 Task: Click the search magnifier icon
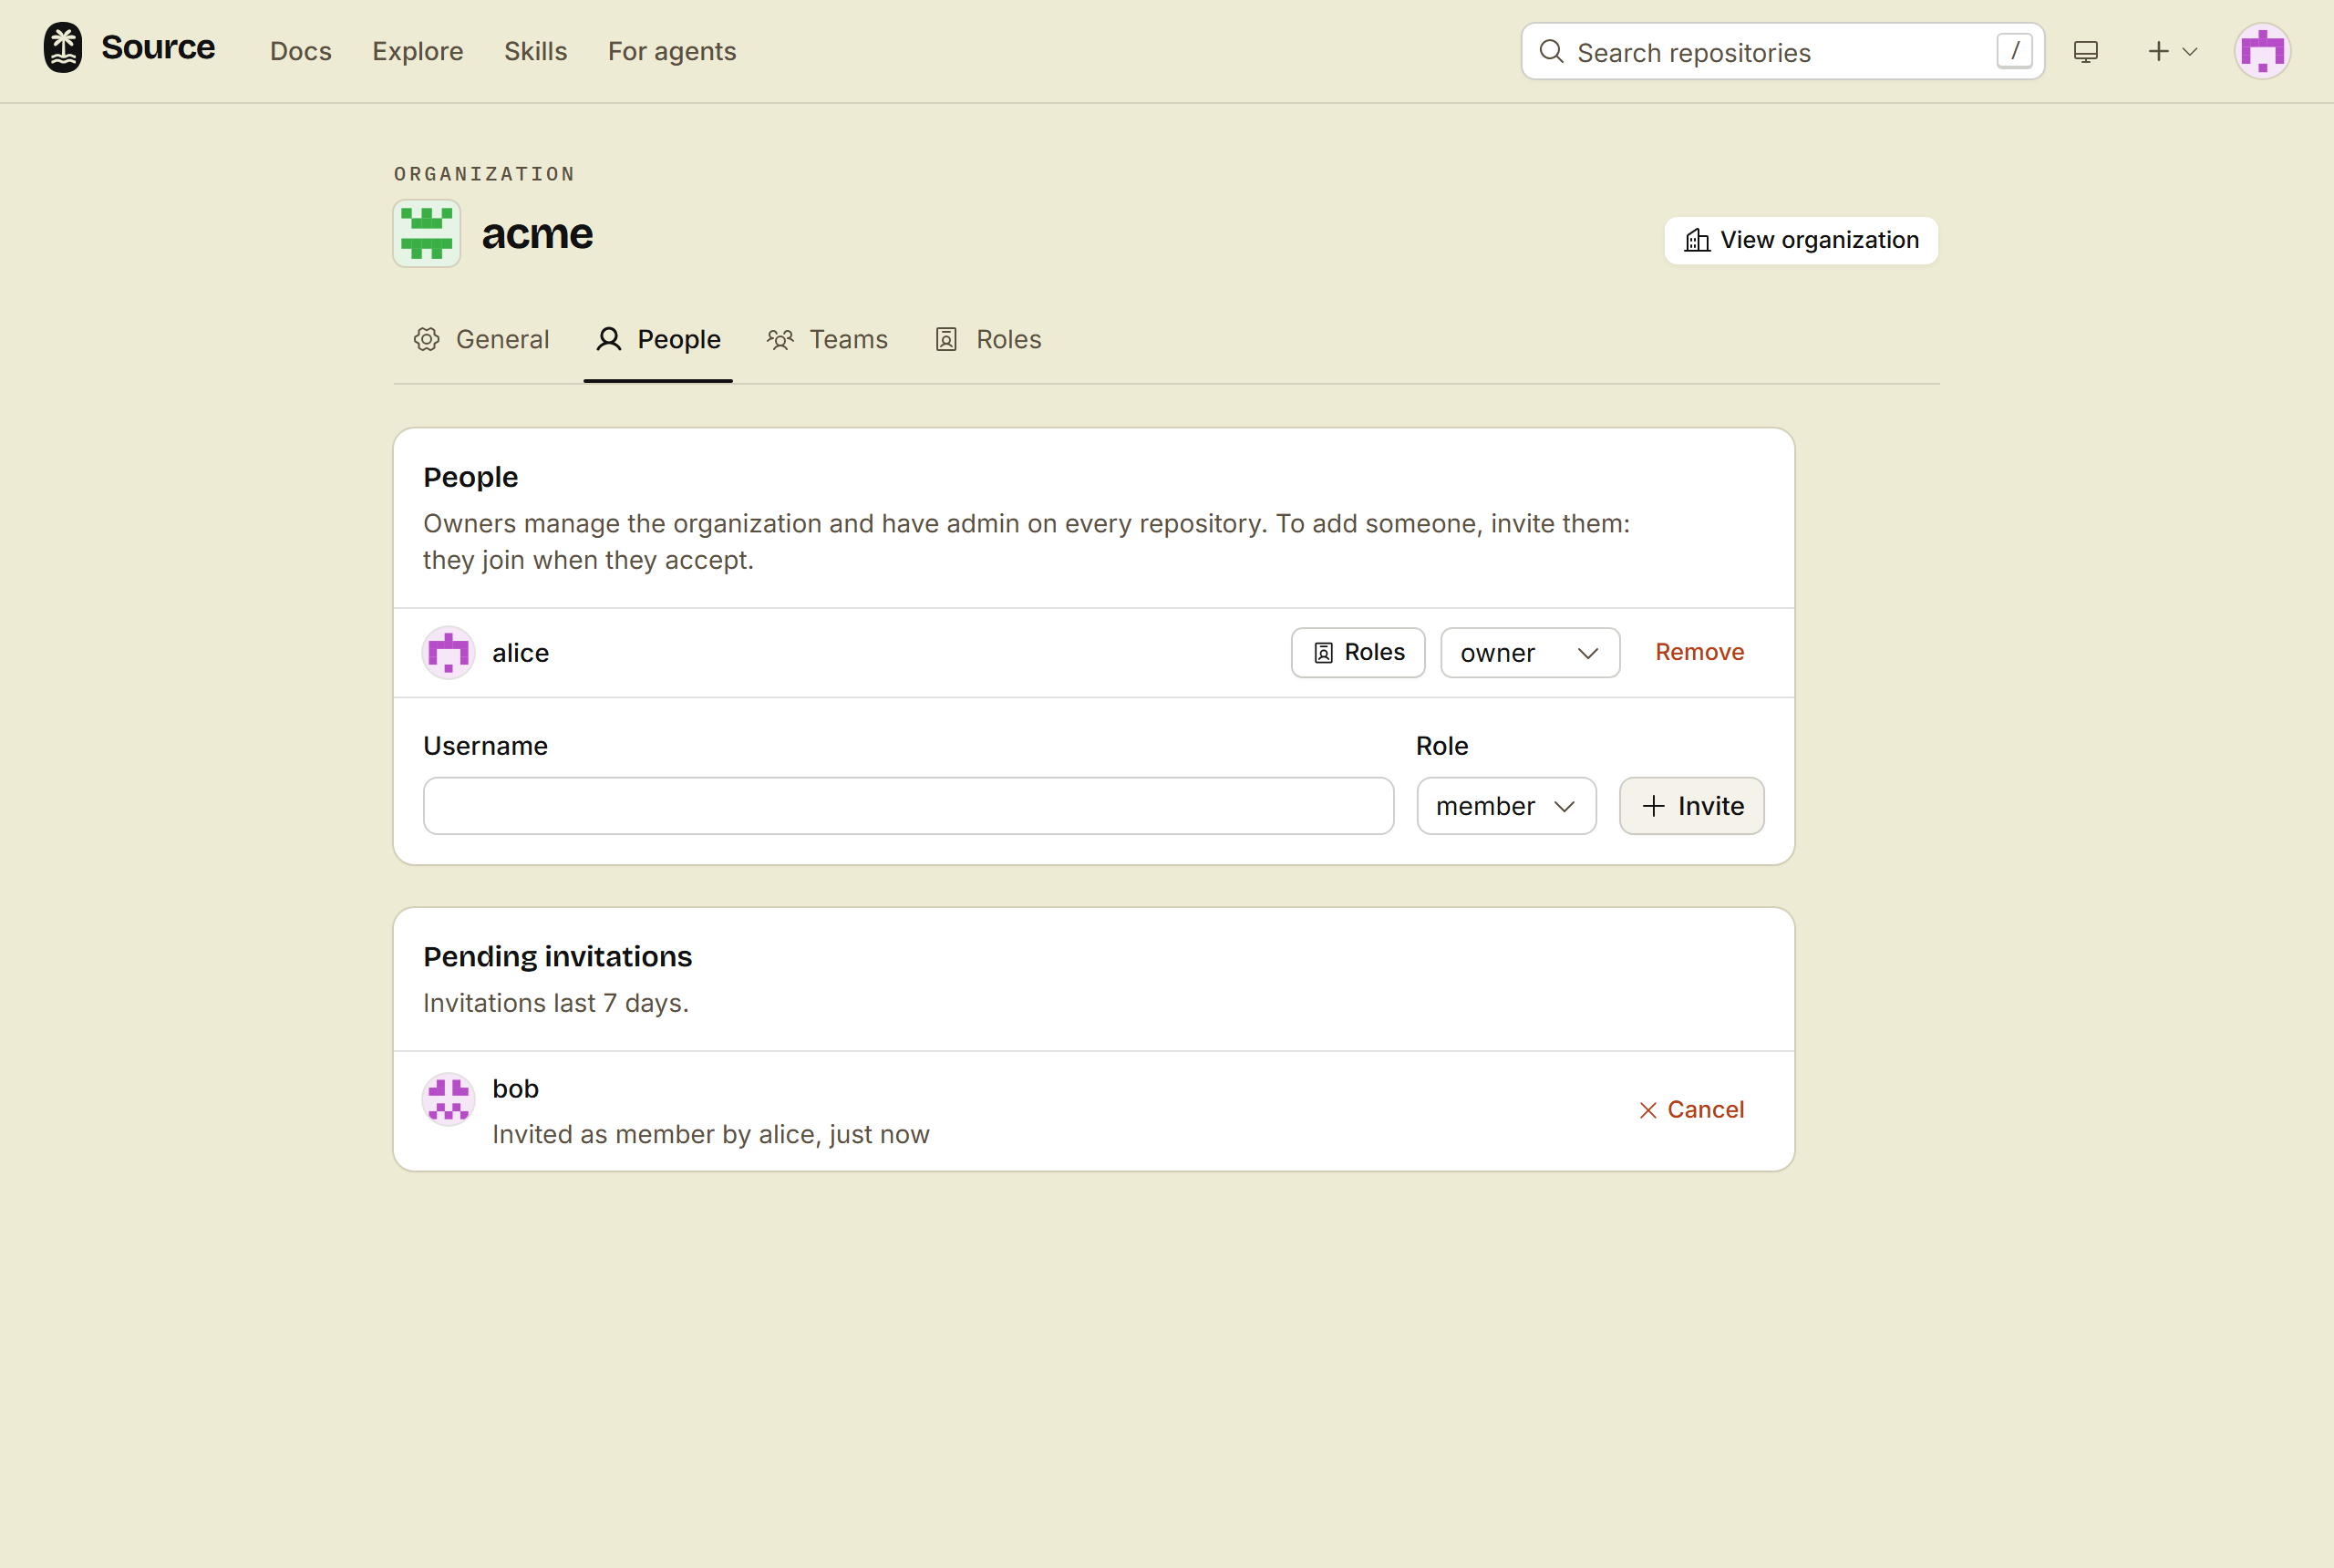[1551, 51]
